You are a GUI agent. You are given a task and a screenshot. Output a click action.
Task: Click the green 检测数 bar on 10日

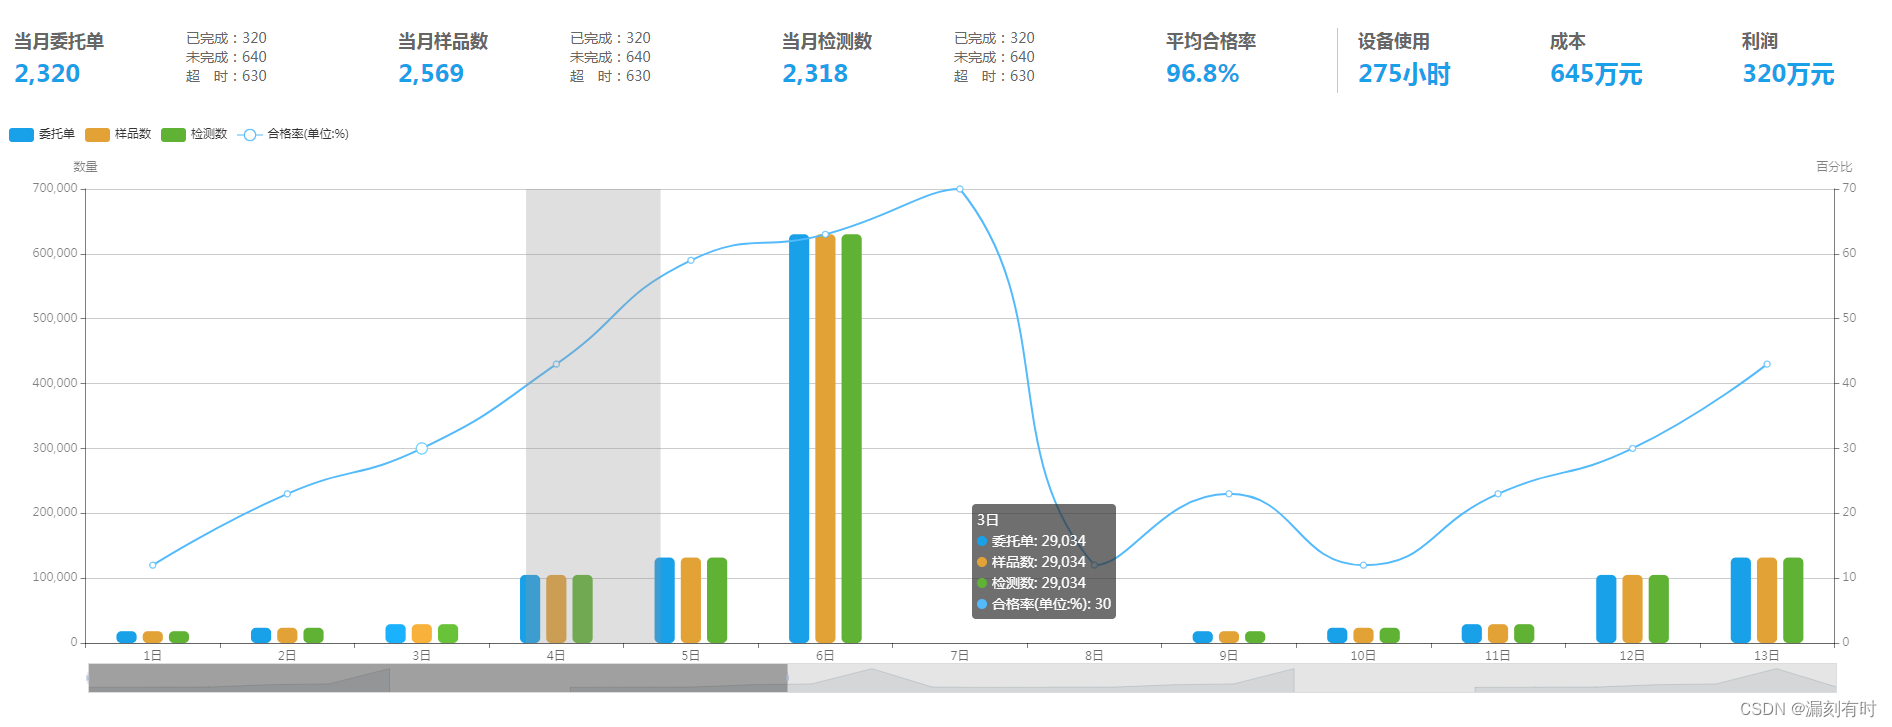point(1389,636)
